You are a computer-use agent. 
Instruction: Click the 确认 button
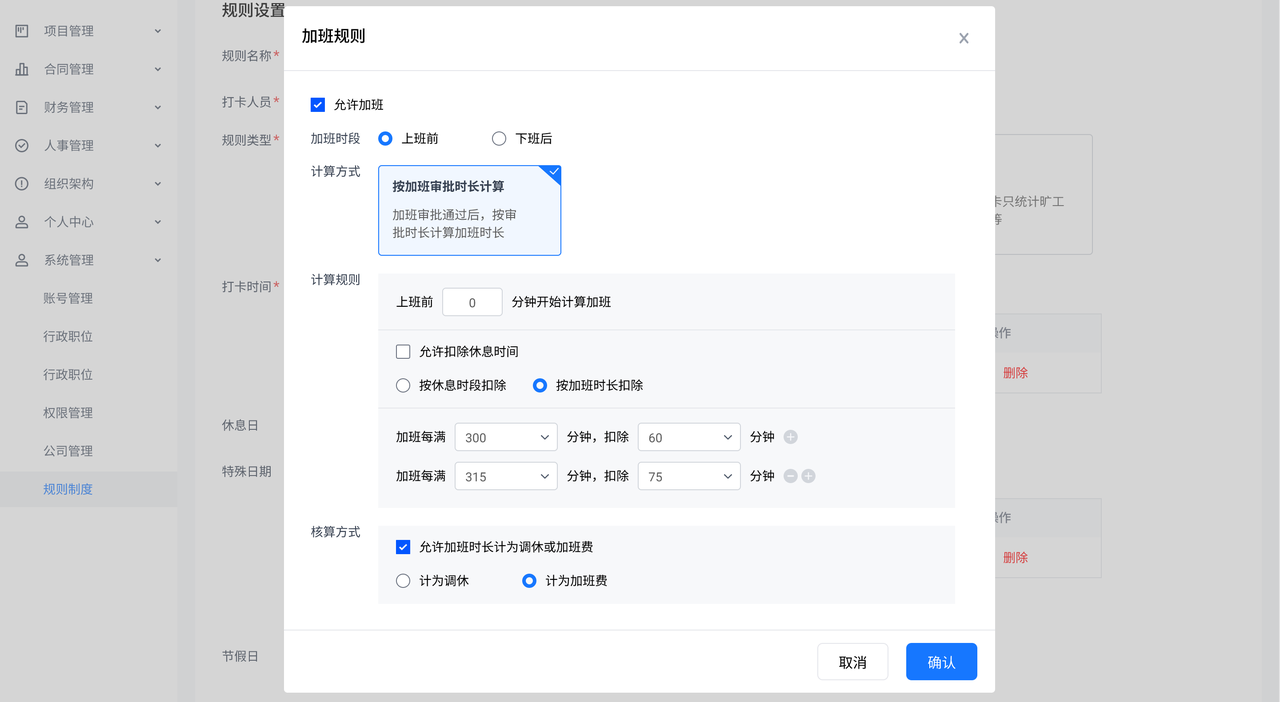click(941, 662)
